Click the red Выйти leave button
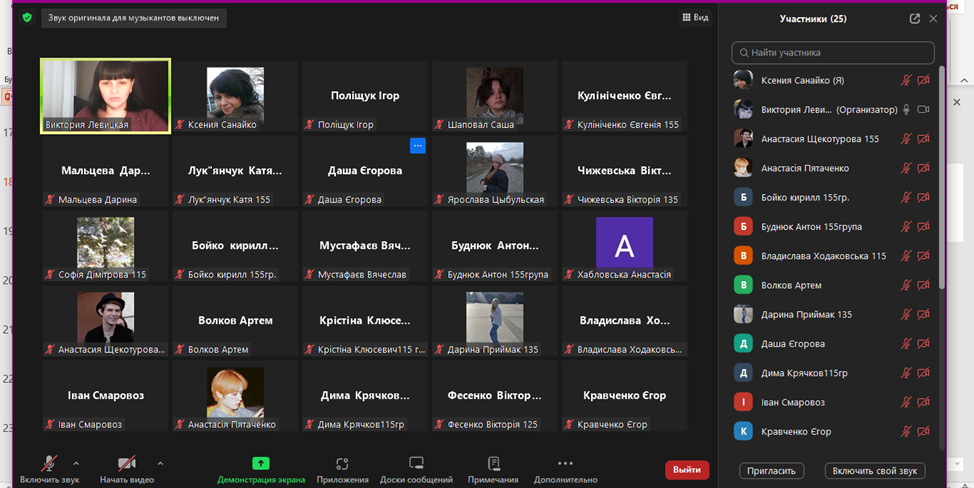Screen dimensions: 974x488 click(687, 470)
